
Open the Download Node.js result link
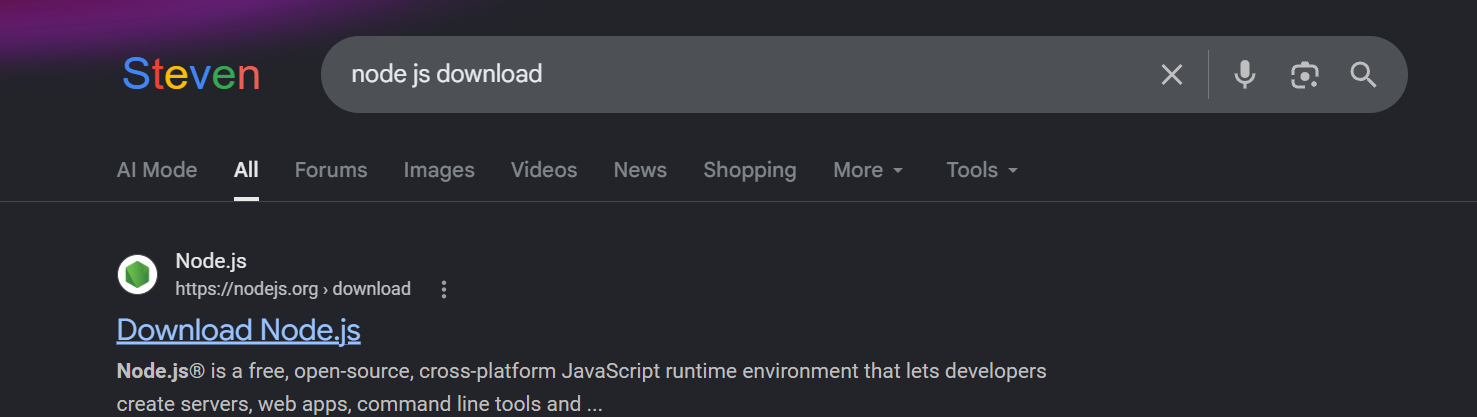tap(238, 330)
